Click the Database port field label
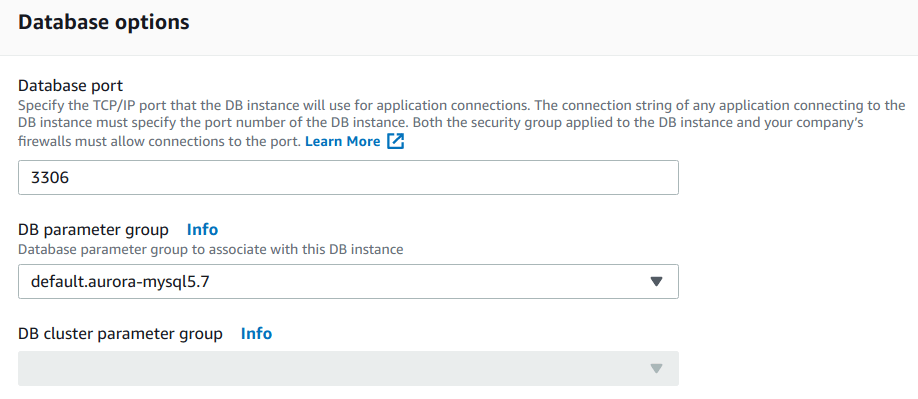This screenshot has width=918, height=399. pos(70,86)
